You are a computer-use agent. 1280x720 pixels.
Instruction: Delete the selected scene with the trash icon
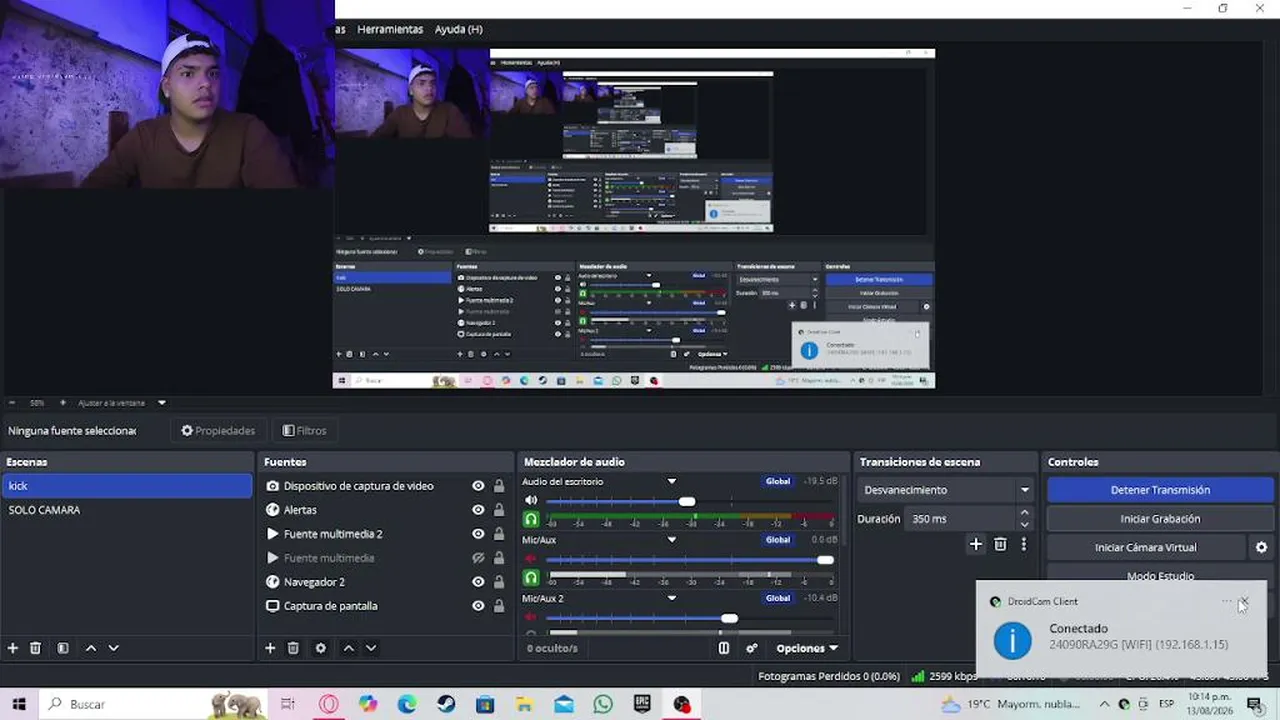pos(35,648)
